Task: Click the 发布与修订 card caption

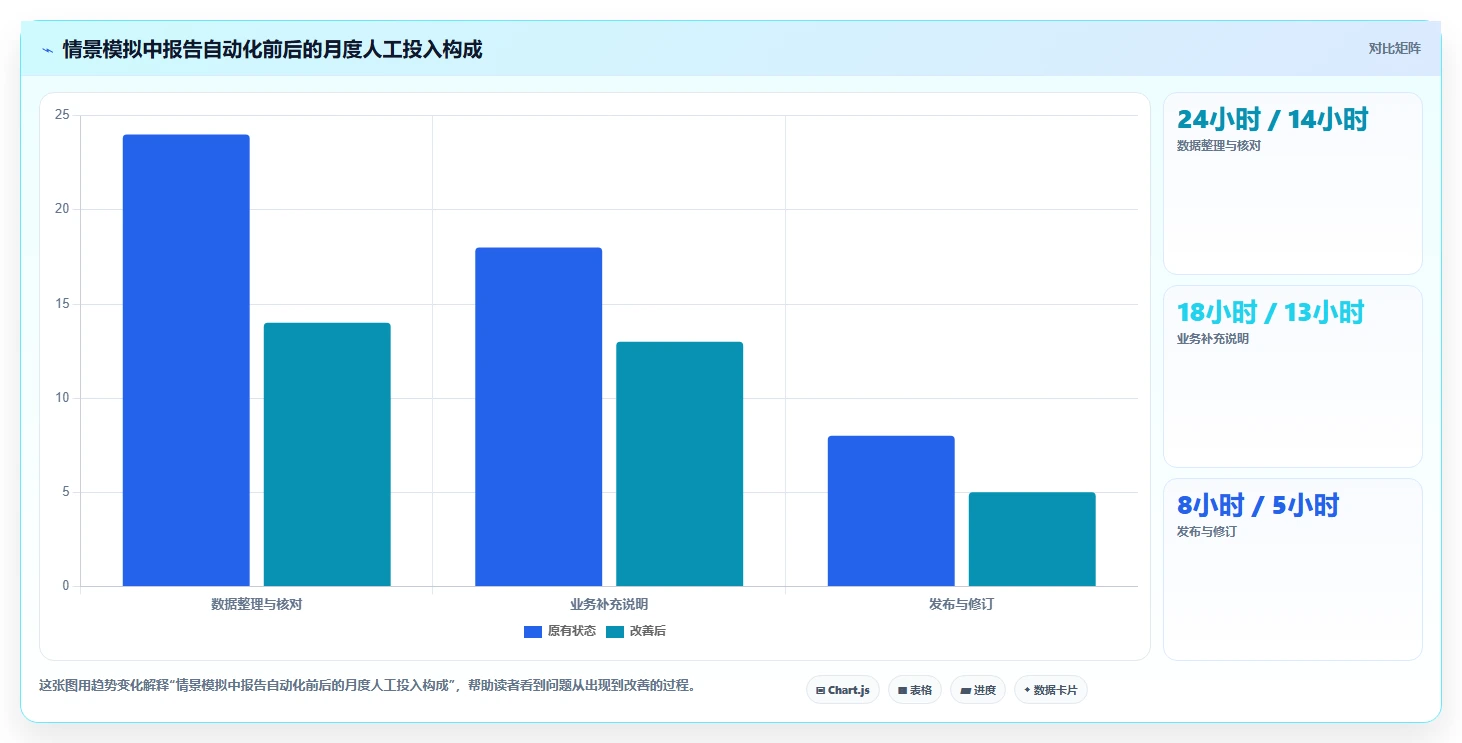Action: pos(1207,532)
